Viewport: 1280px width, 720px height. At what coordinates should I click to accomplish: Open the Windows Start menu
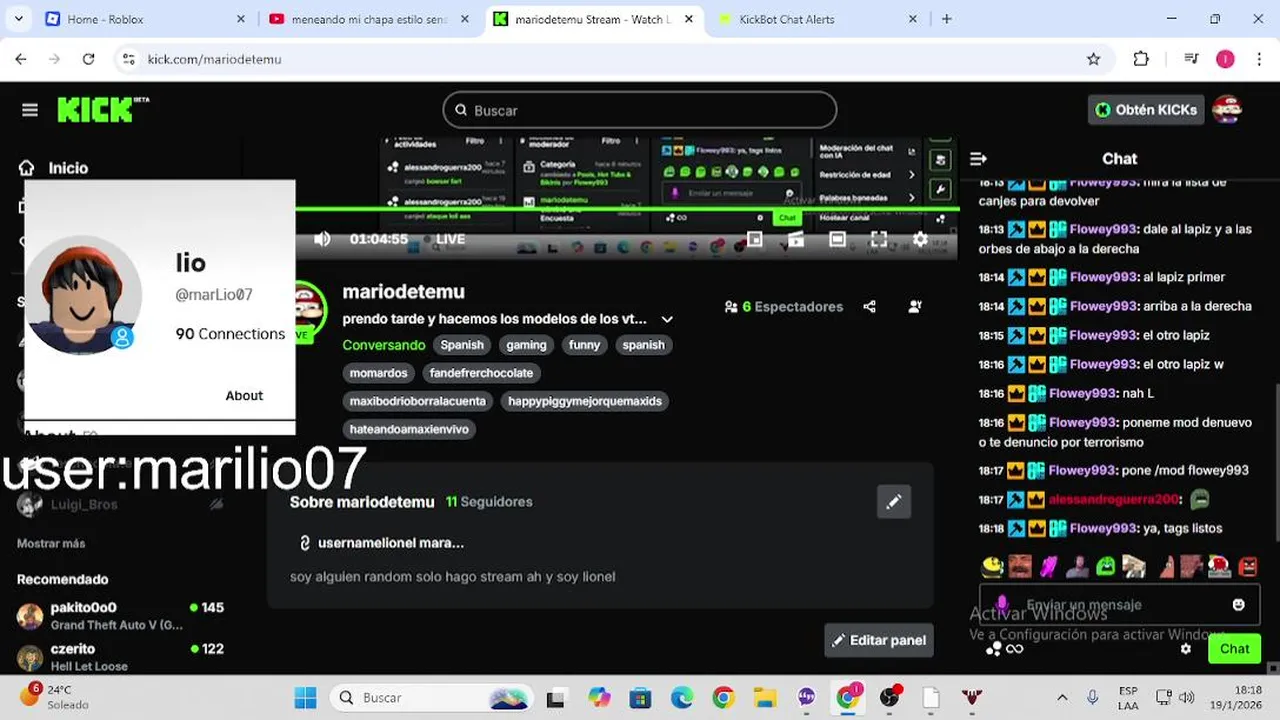[306, 697]
